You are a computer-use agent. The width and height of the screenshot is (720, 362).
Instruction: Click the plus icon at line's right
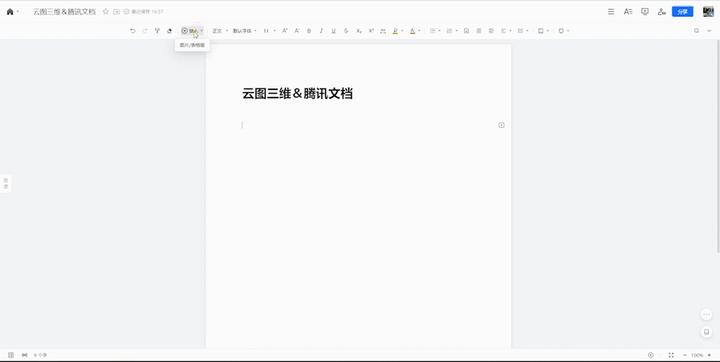click(x=501, y=125)
